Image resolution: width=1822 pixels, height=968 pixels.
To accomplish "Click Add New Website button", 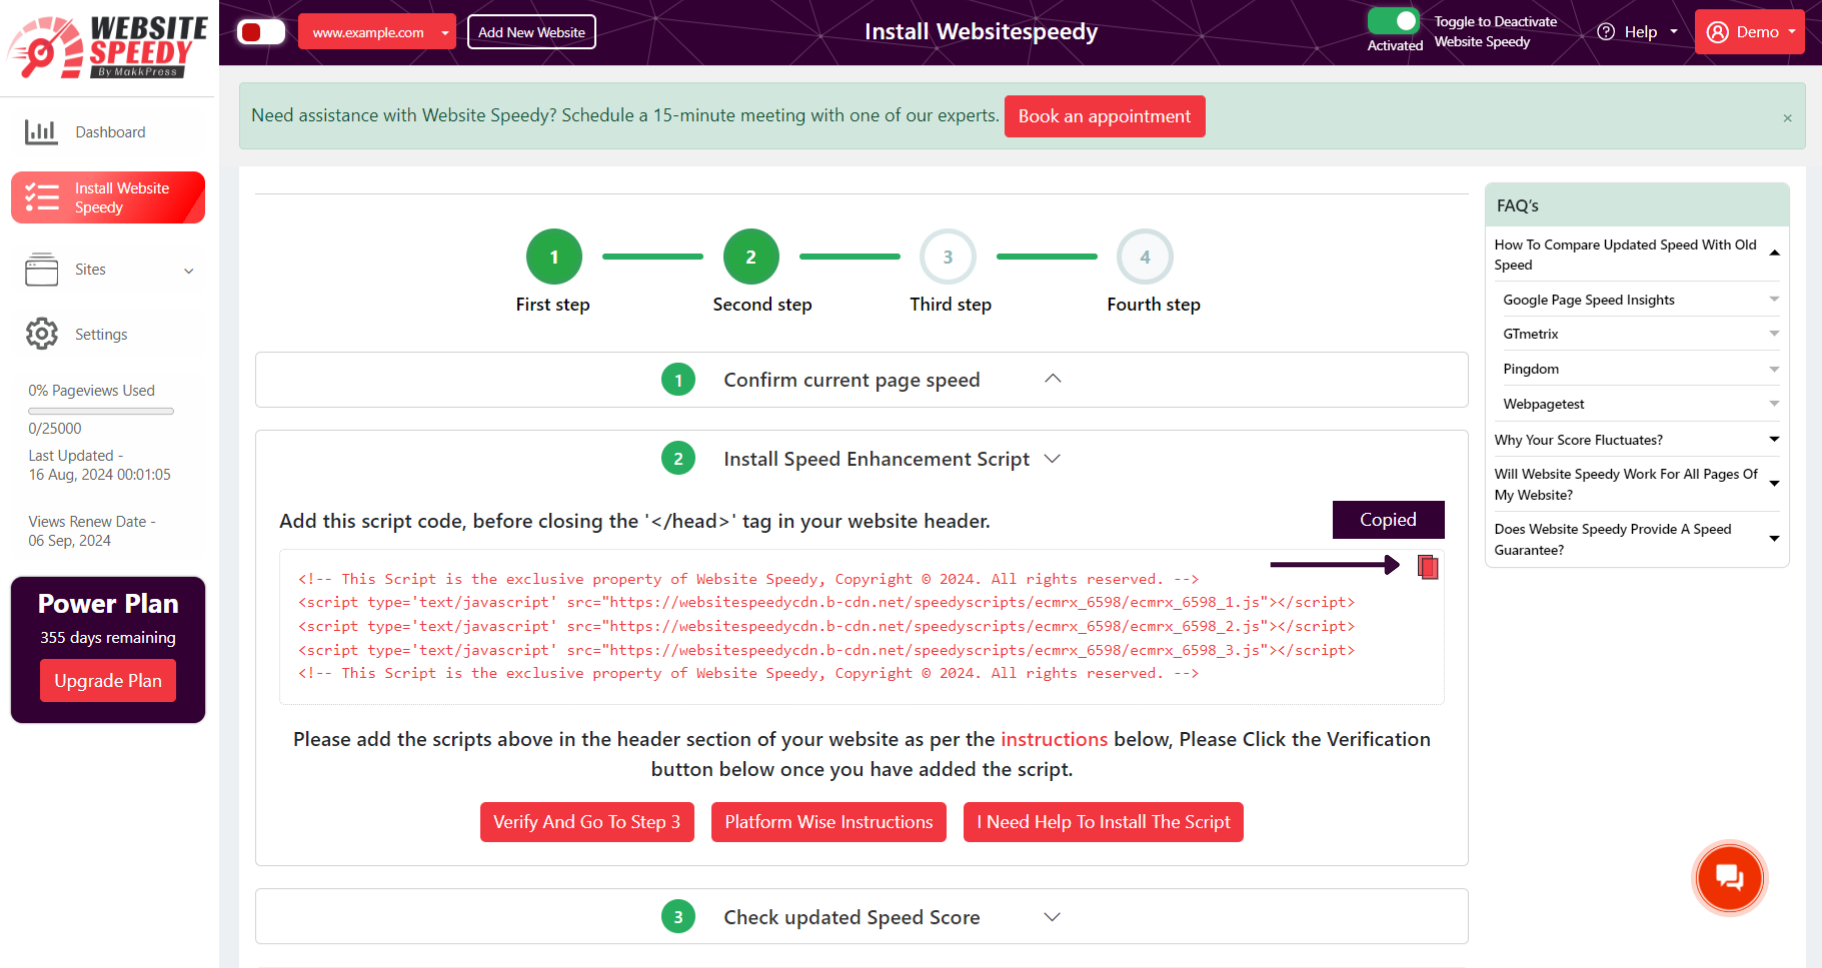I will 531,32.
